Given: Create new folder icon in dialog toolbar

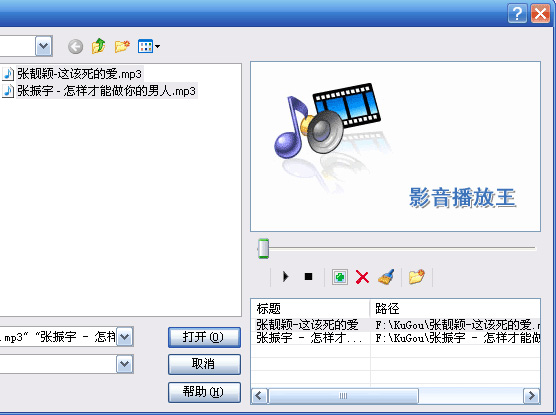Looking at the screenshot, I should pyautogui.click(x=122, y=46).
